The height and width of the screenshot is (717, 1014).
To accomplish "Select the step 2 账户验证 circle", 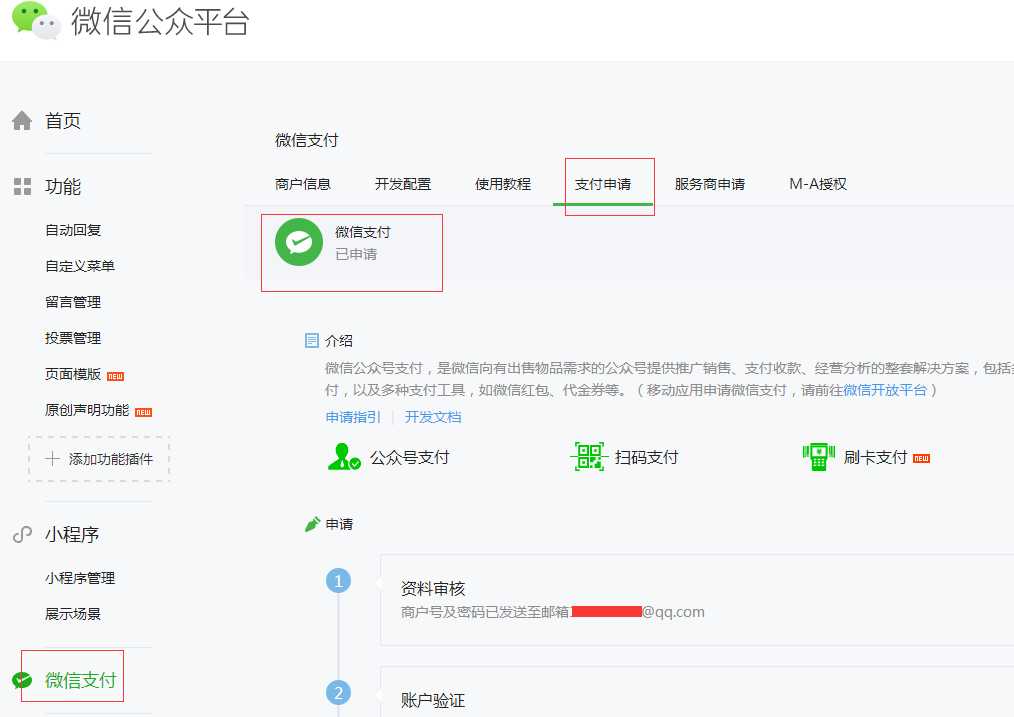I will (338, 692).
